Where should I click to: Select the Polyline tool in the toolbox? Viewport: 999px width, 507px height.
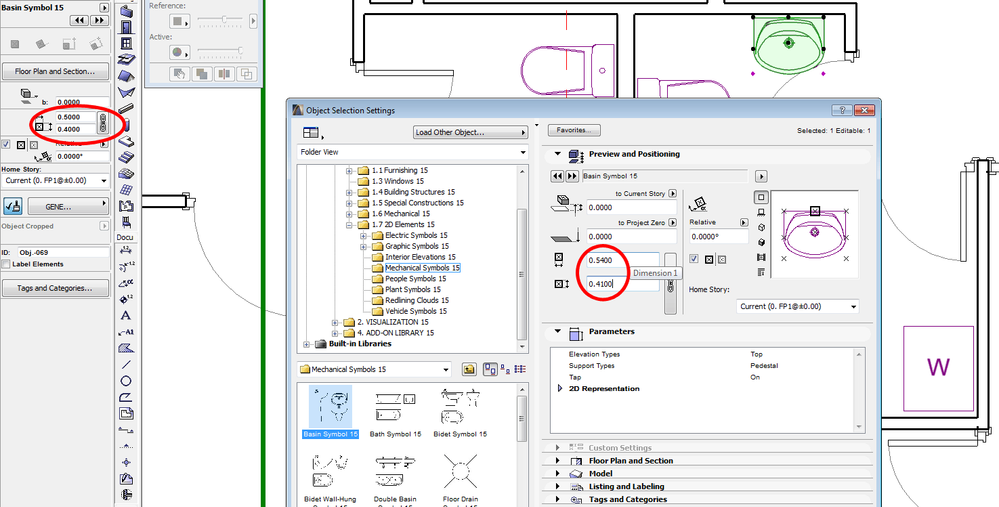[x=126, y=397]
